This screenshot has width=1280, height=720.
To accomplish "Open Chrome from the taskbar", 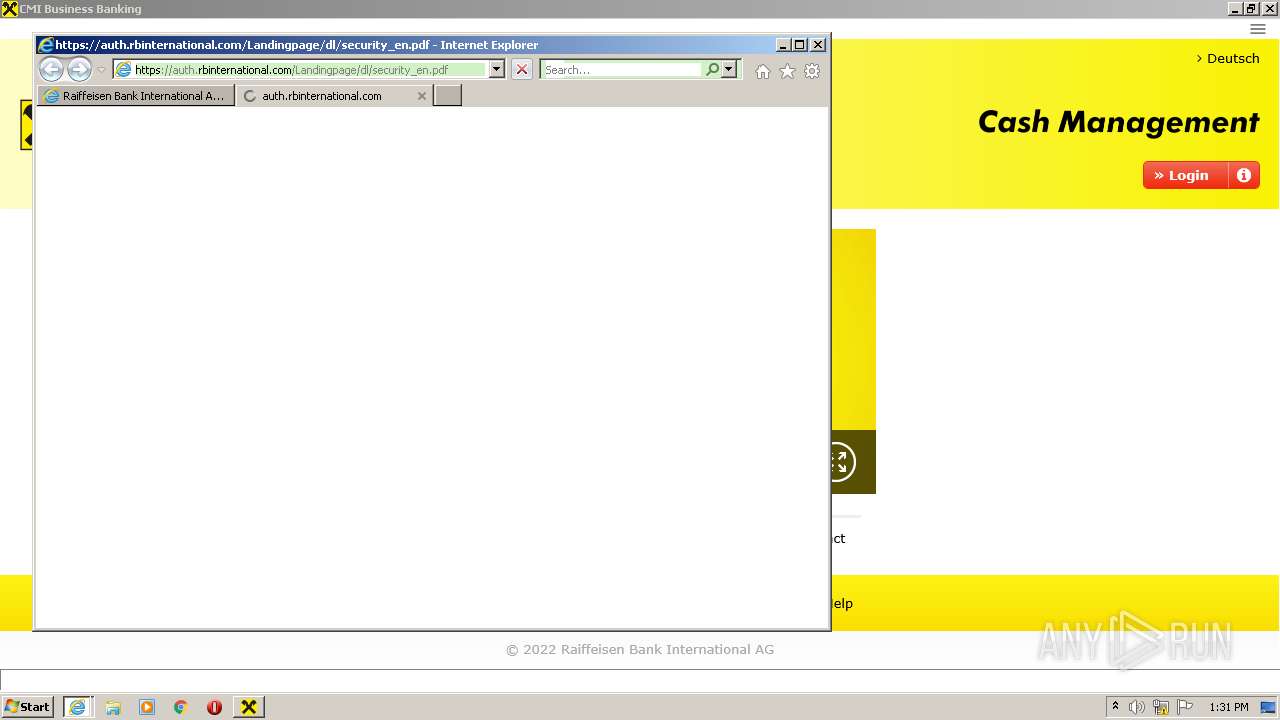I will click(x=181, y=707).
